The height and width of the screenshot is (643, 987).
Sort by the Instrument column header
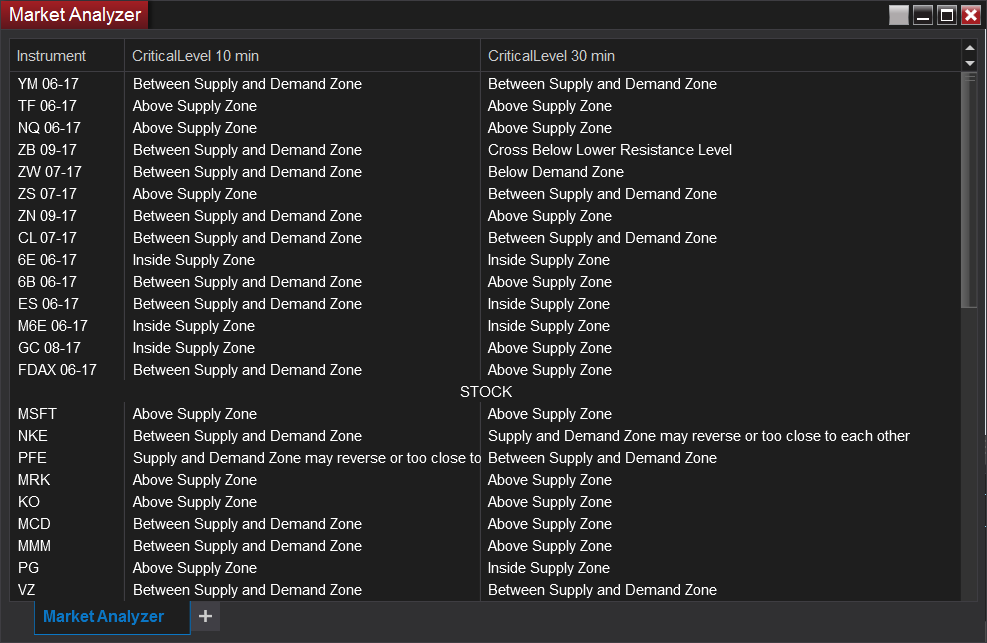click(x=52, y=56)
